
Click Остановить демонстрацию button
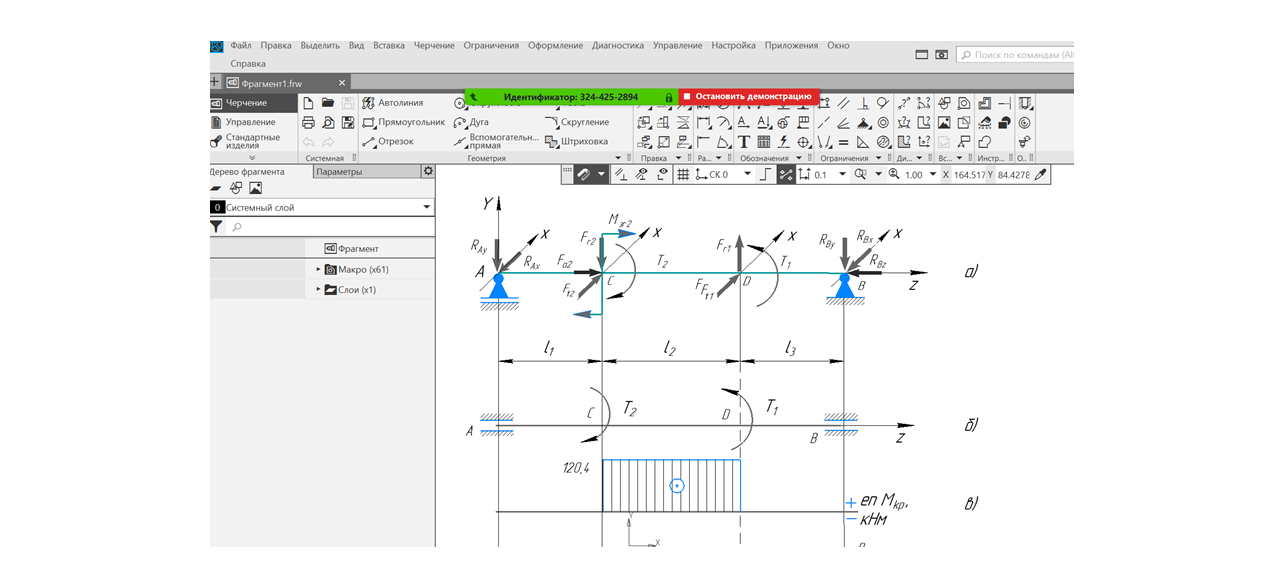pyautogui.click(x=748, y=97)
